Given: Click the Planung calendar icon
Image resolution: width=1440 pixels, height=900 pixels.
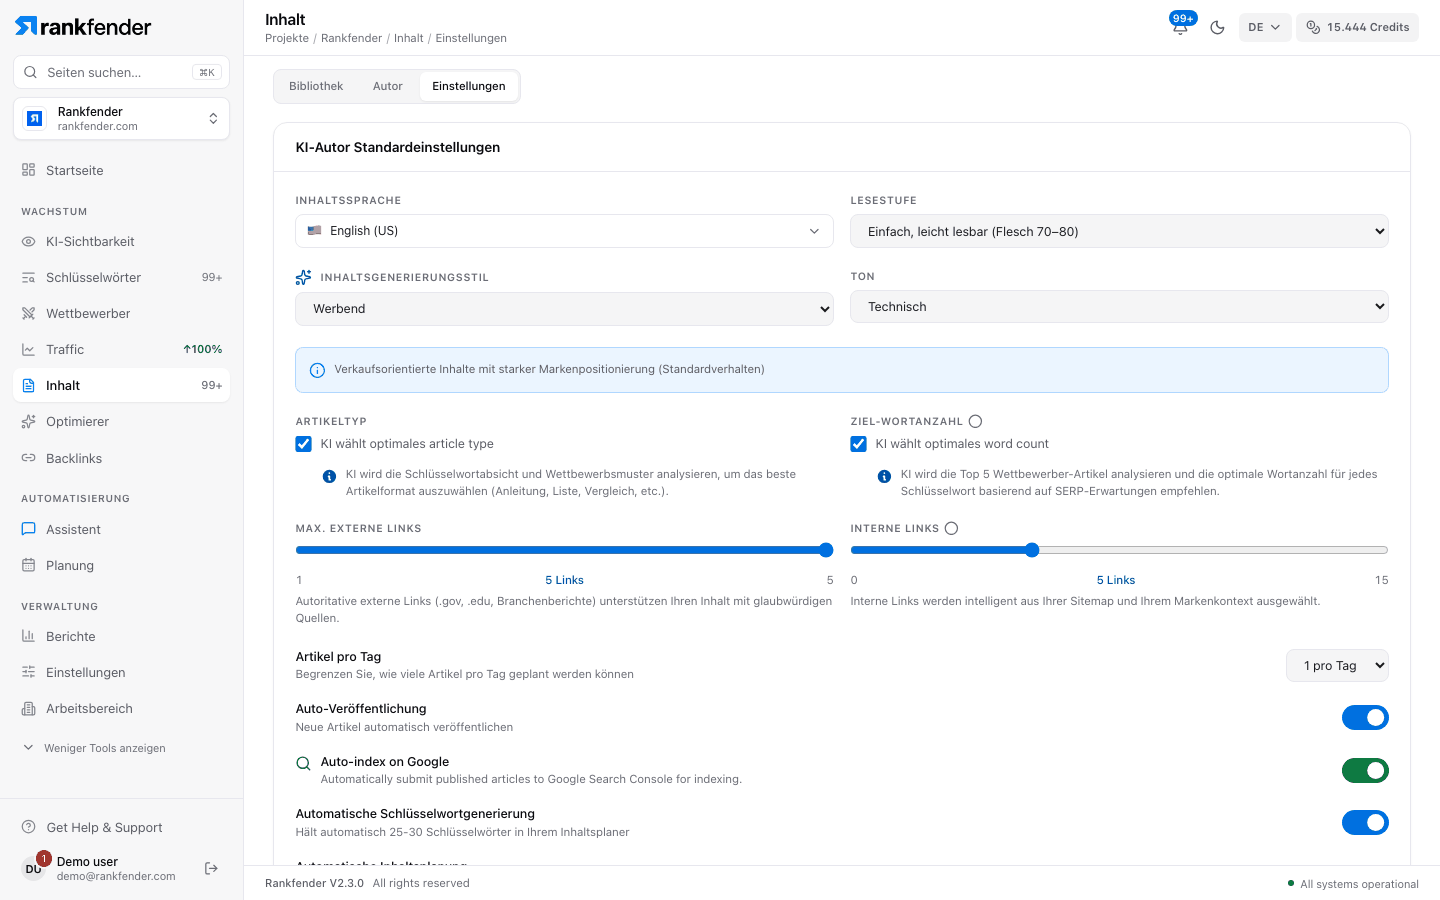Looking at the screenshot, I should tap(29, 565).
